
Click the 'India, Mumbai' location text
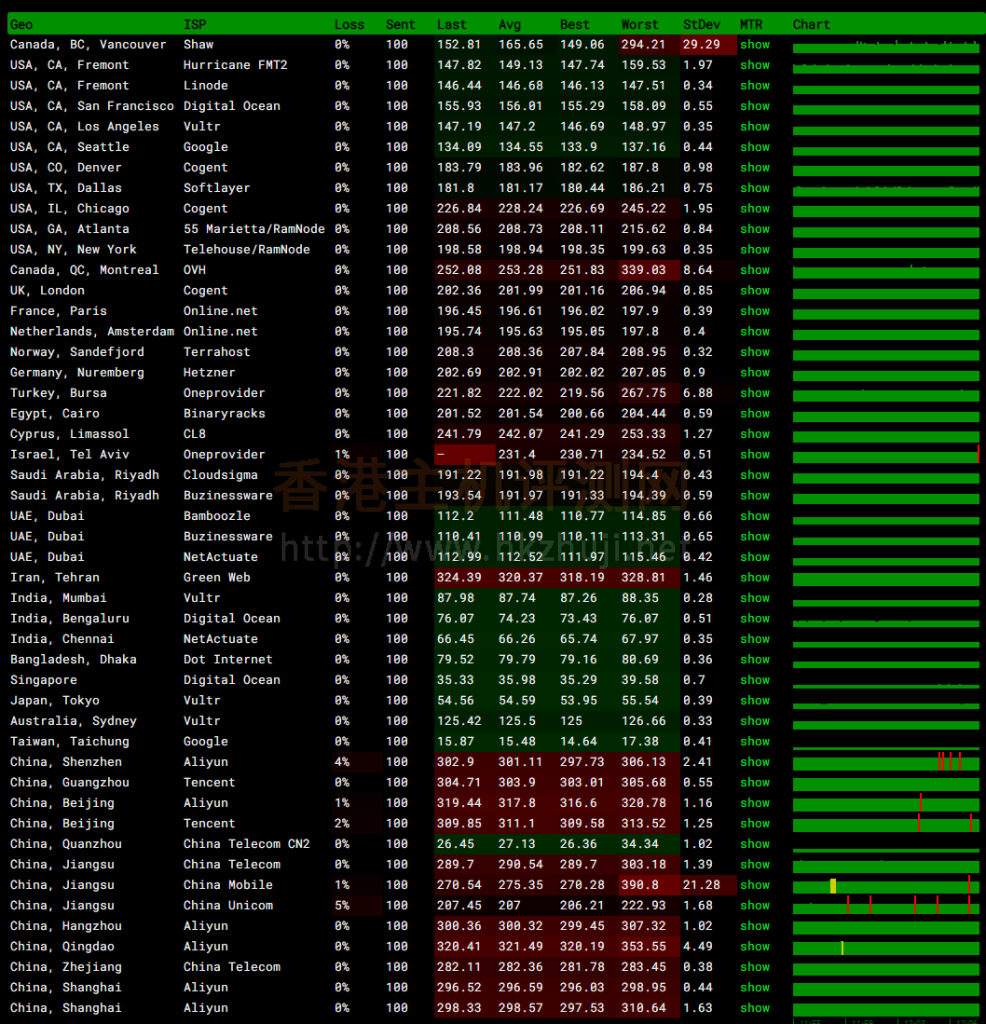pos(58,598)
